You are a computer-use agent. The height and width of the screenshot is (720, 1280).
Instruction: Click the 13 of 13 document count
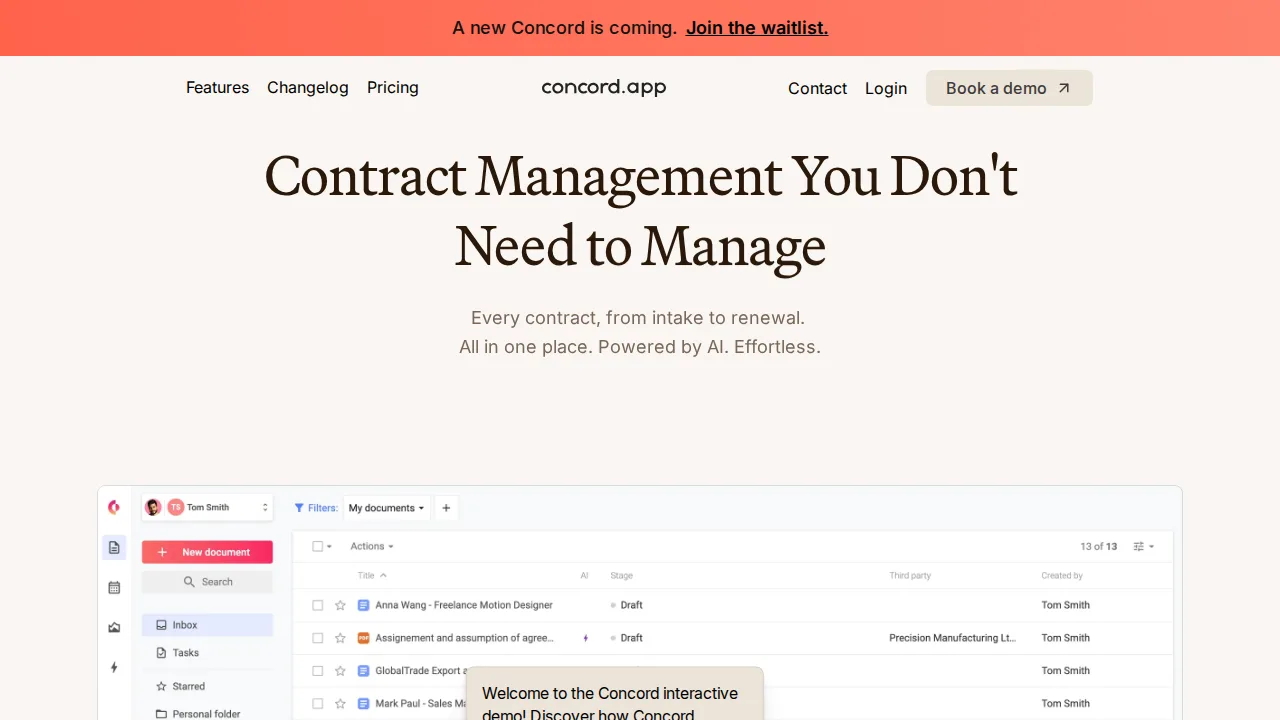[x=1099, y=547]
